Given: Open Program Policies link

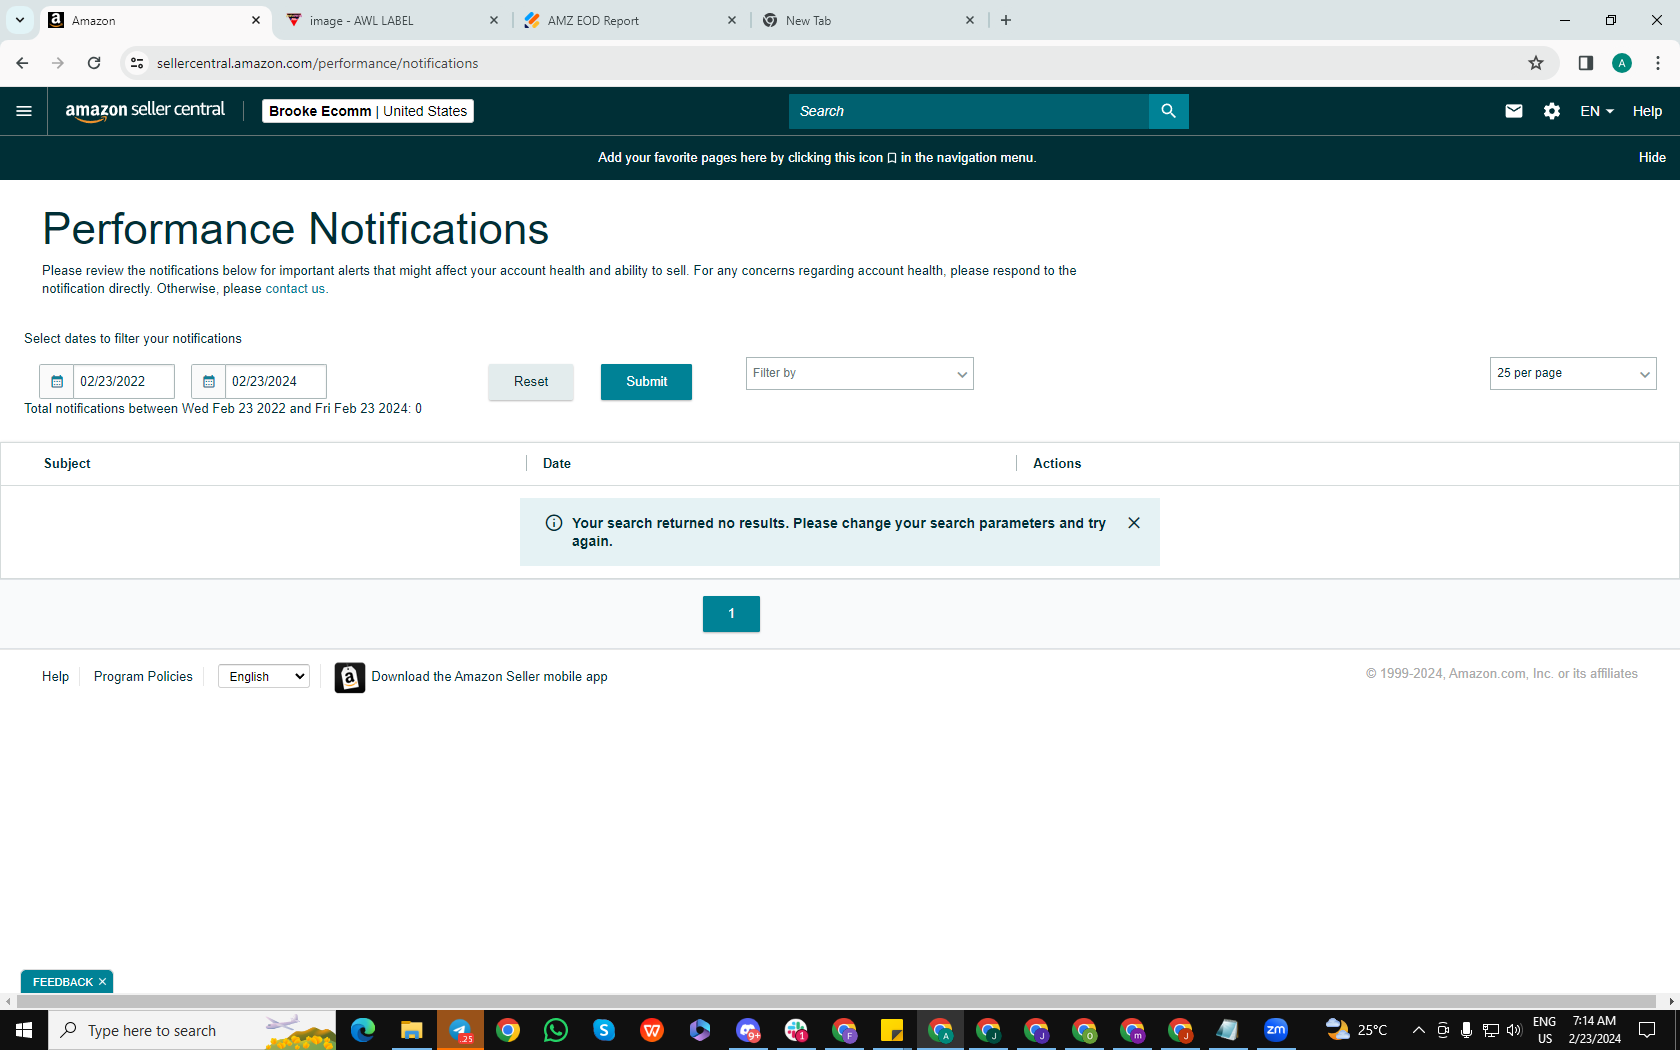Looking at the screenshot, I should 143,677.
